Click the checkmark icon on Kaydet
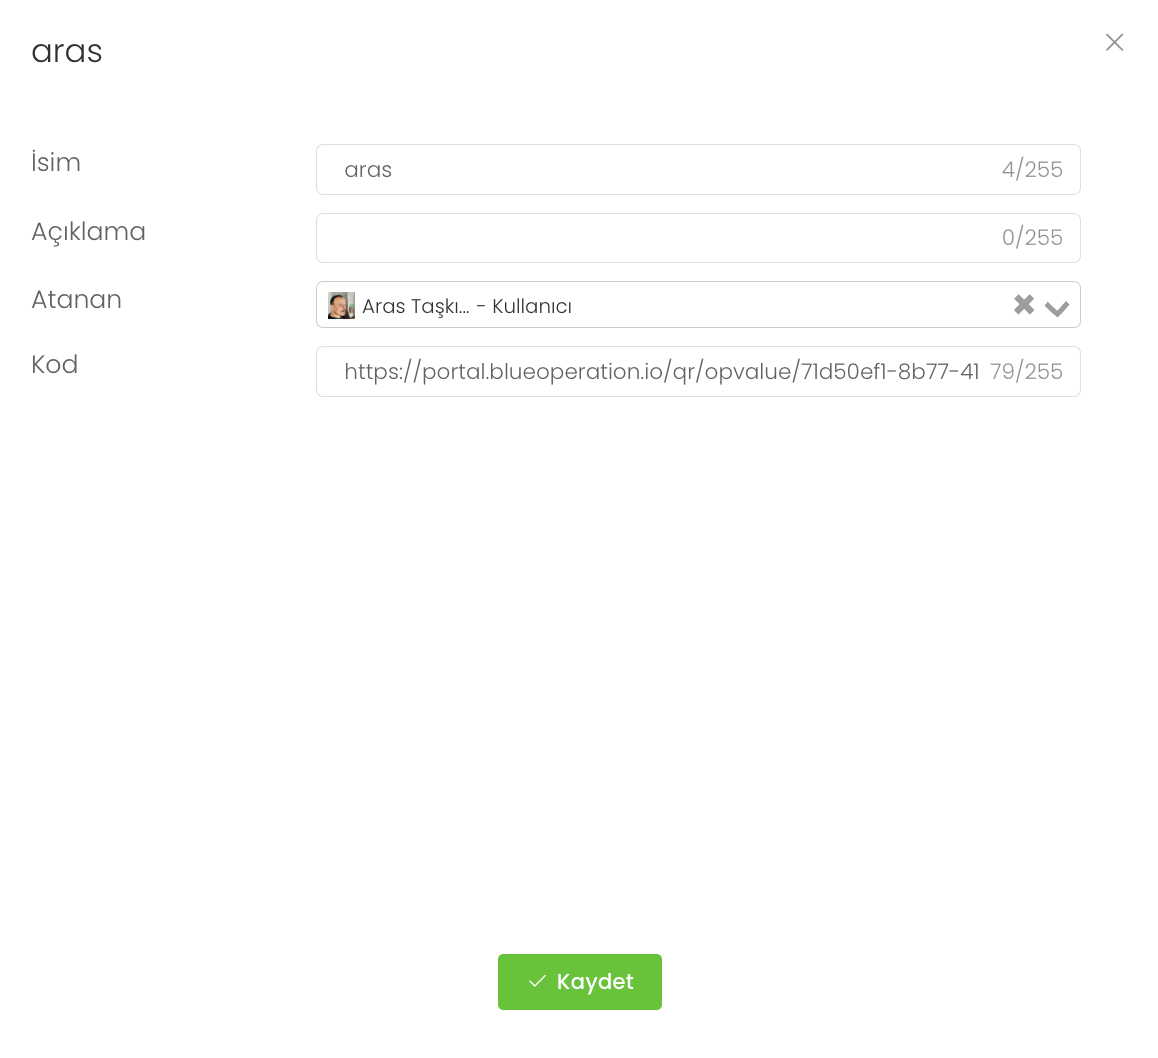 tap(537, 982)
